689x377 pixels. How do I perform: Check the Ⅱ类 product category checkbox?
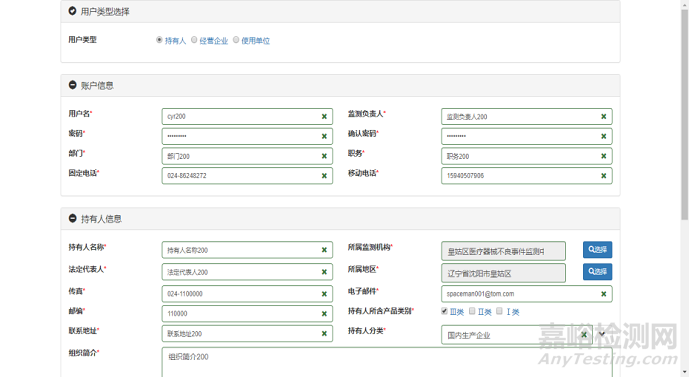click(472, 311)
